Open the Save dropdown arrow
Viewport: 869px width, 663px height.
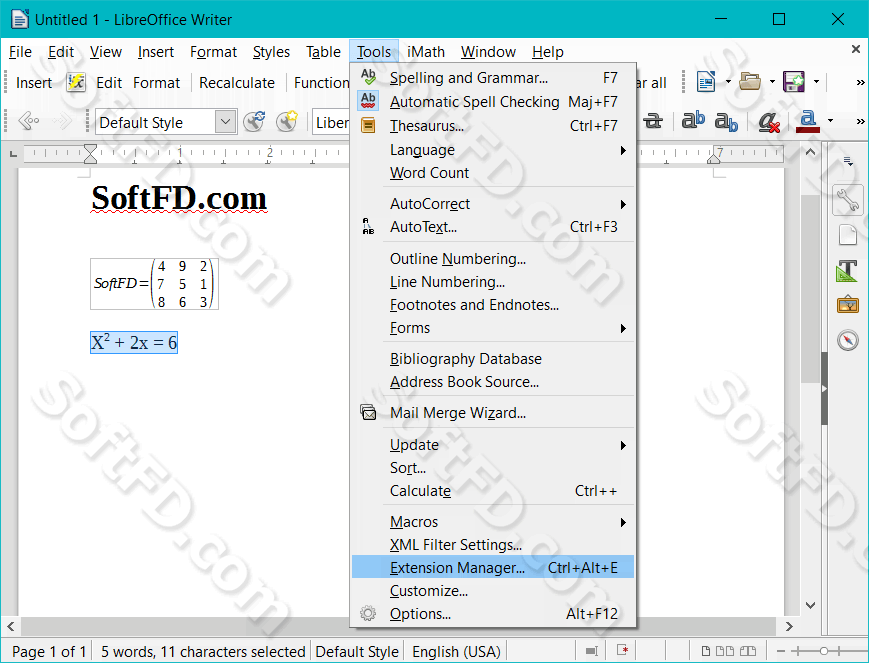click(x=816, y=82)
